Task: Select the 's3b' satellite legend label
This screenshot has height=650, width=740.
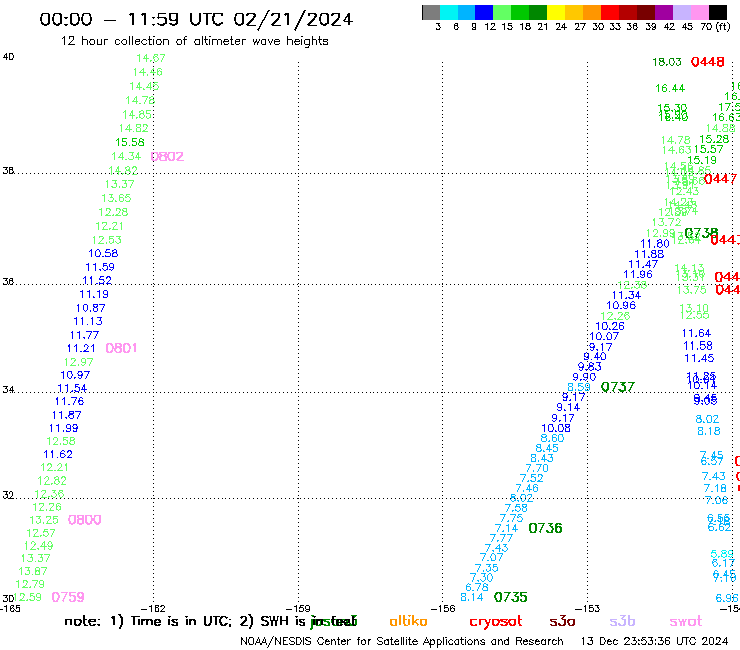Action: tap(622, 621)
